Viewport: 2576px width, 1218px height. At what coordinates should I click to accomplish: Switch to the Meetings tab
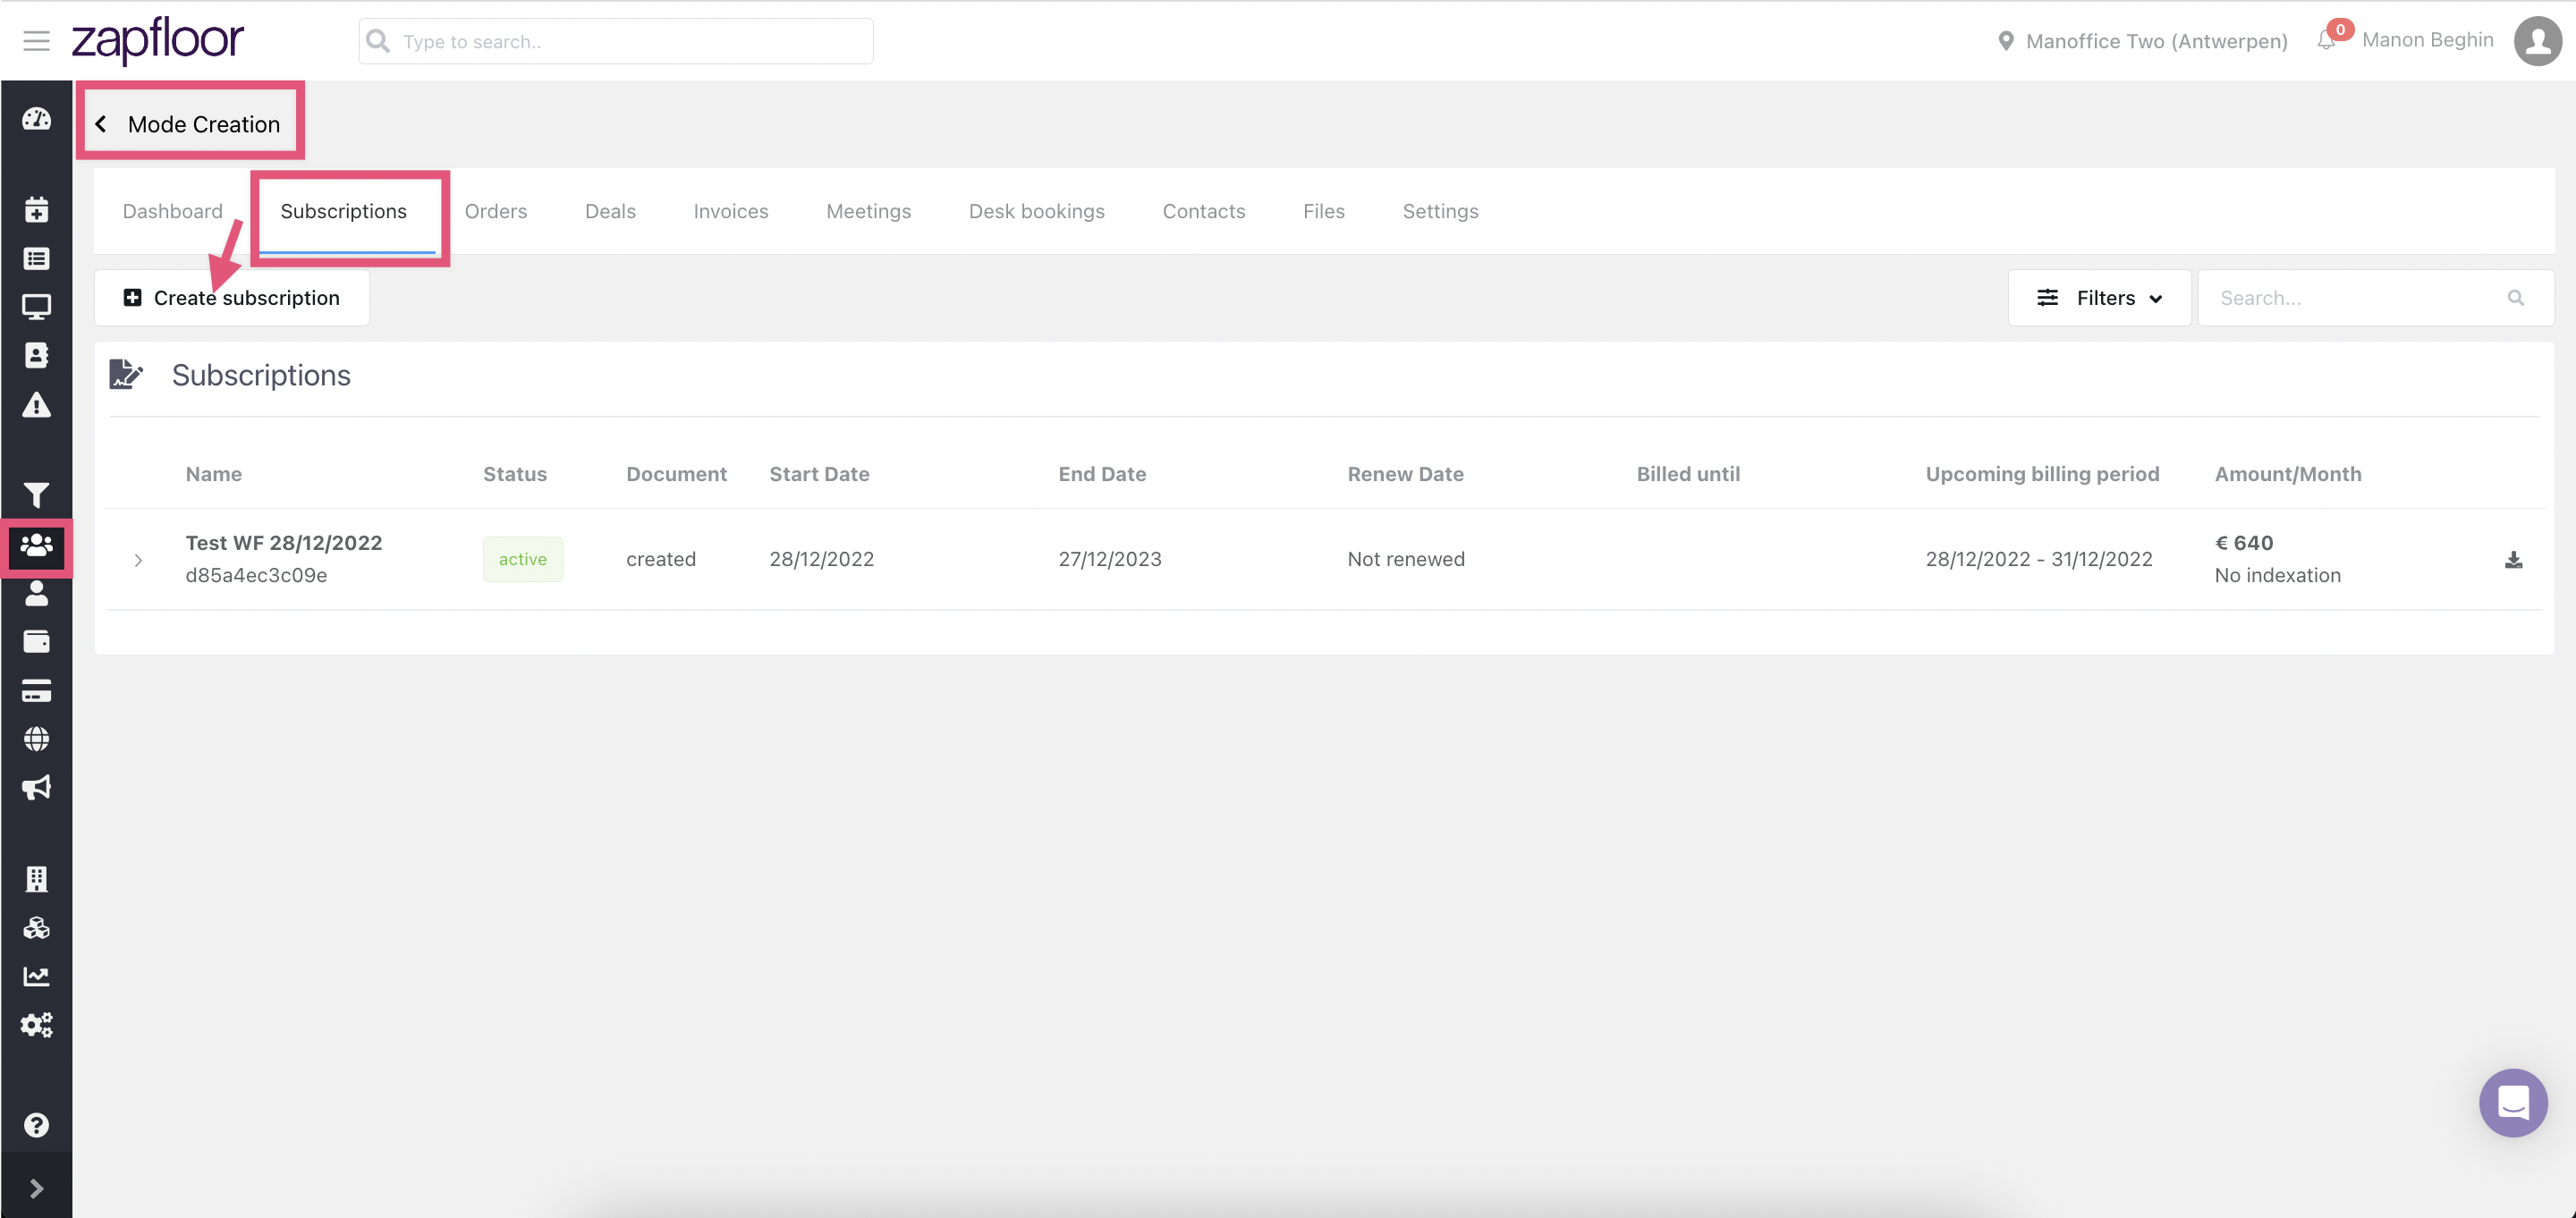[869, 211]
